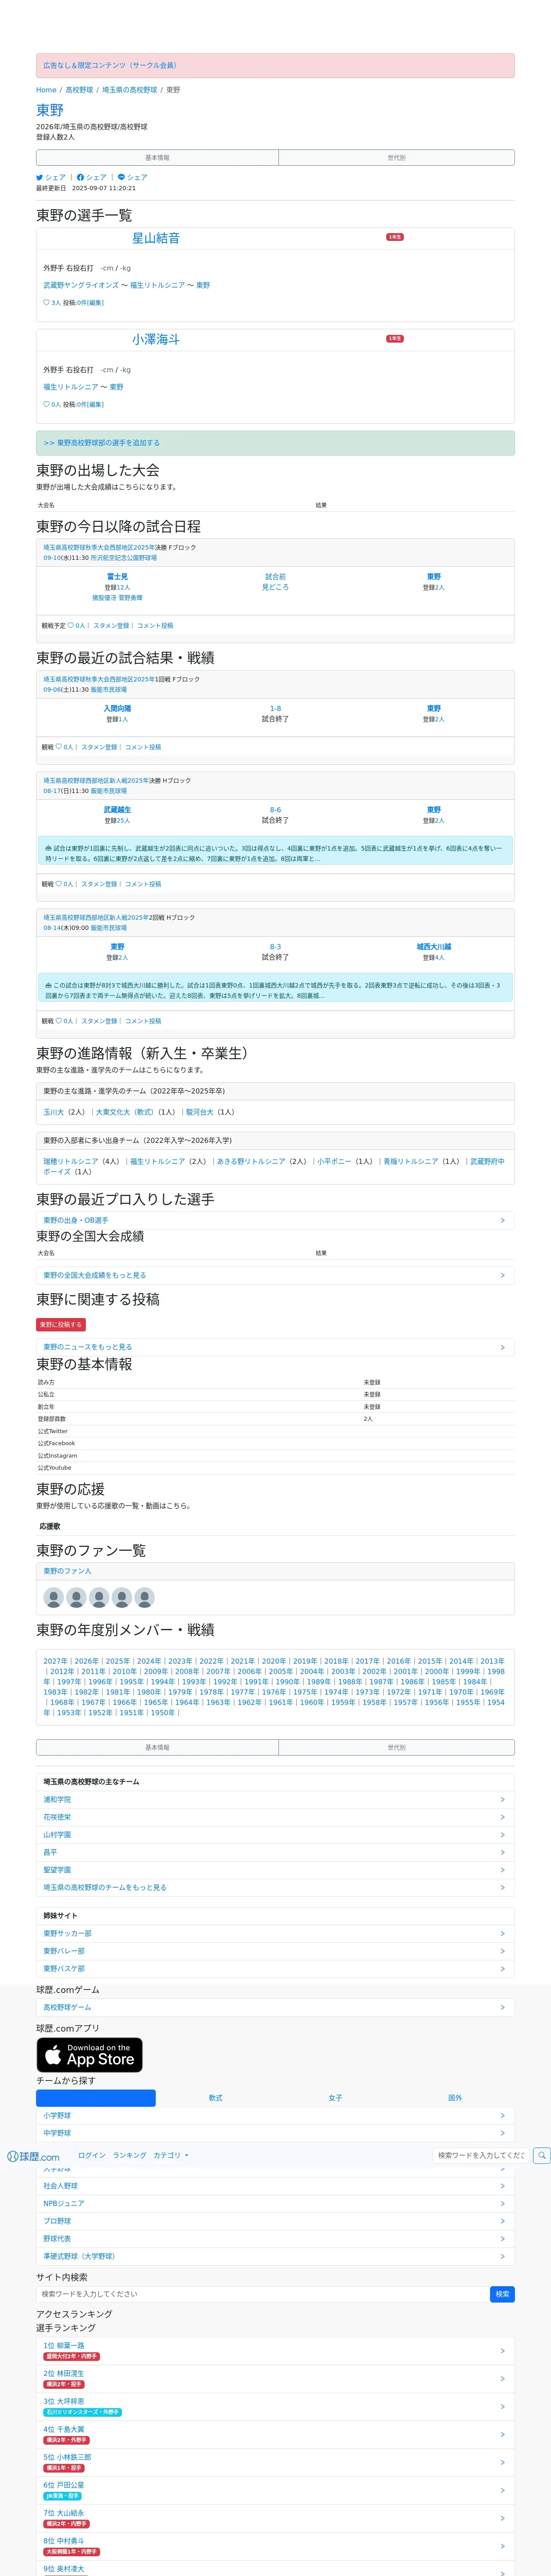This screenshot has width=551, height=2576.
Task: Click コメント投稿 on 入間向陽 match
Action: [x=143, y=746]
